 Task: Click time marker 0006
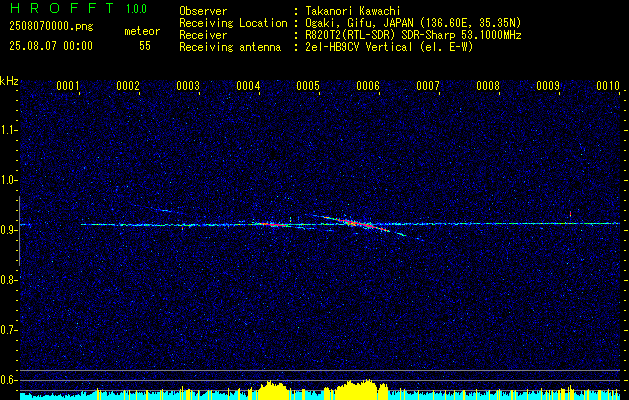click(368, 86)
